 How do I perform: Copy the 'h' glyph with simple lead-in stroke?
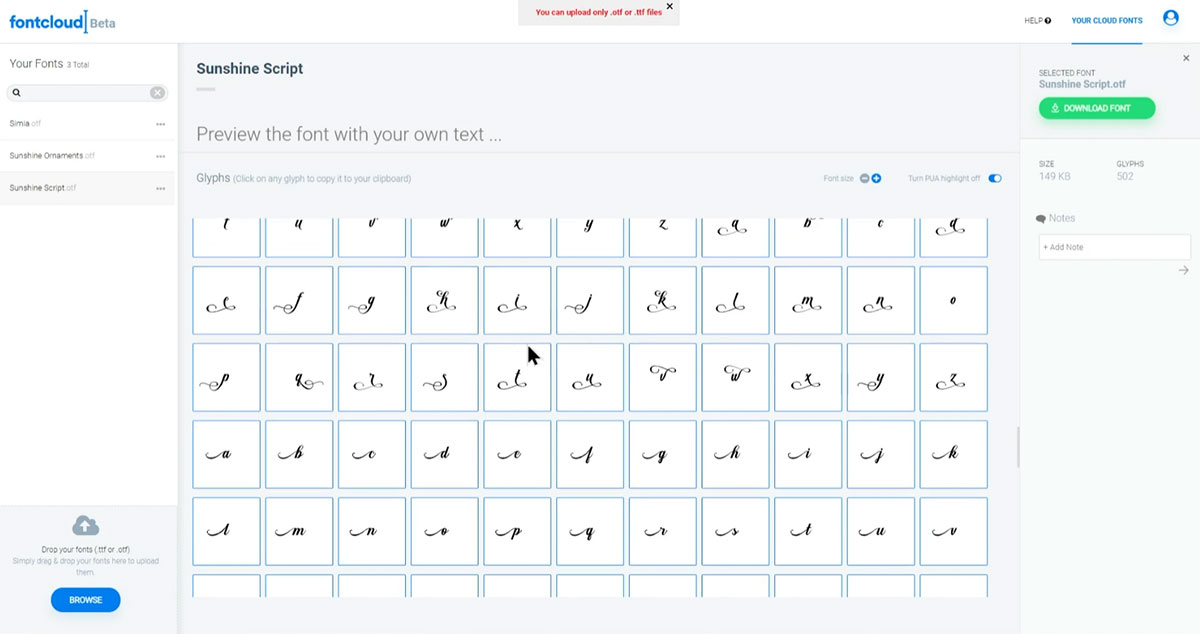coord(735,454)
